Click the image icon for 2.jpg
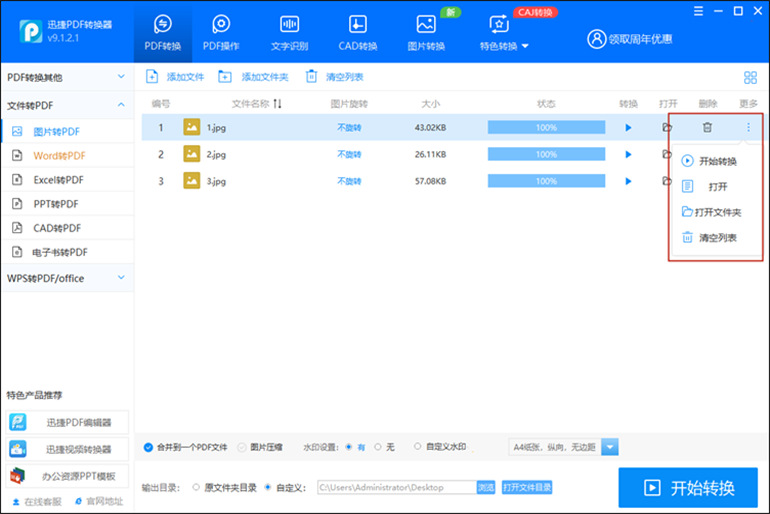This screenshot has height=514, width=770. pos(192,154)
